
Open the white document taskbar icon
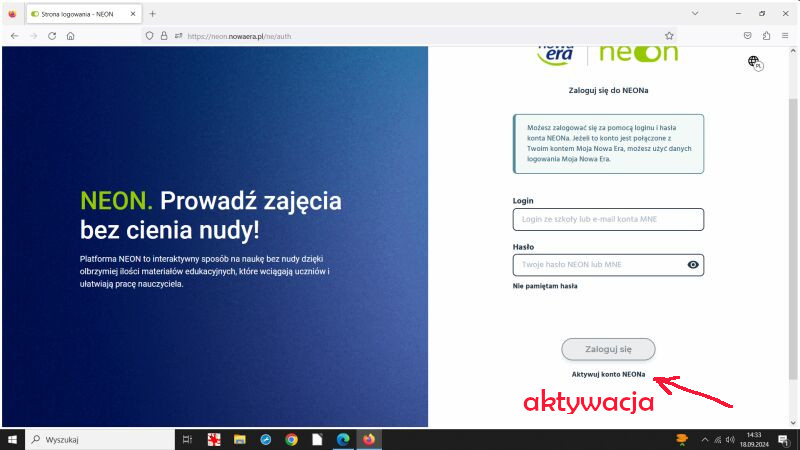coord(317,439)
